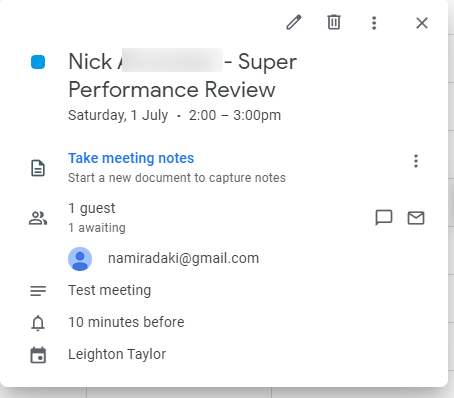Screen dimensions: 454x398
Task: Close the event details popup
Action: point(422,23)
